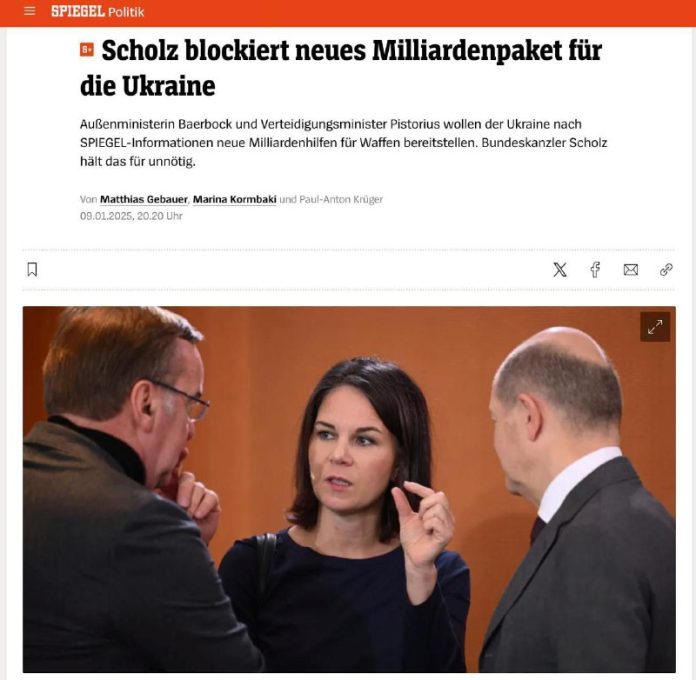This screenshot has height=680, width=696.
Task: Click the article's main photo
Action: (x=349, y=489)
